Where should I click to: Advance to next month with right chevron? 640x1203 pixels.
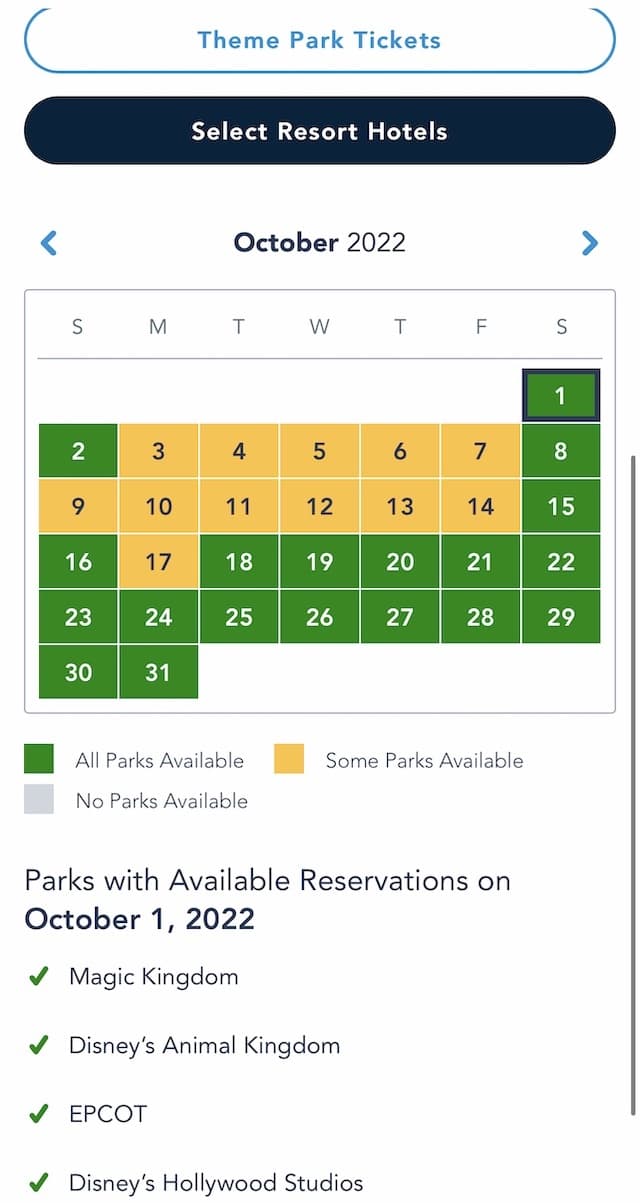tap(590, 242)
